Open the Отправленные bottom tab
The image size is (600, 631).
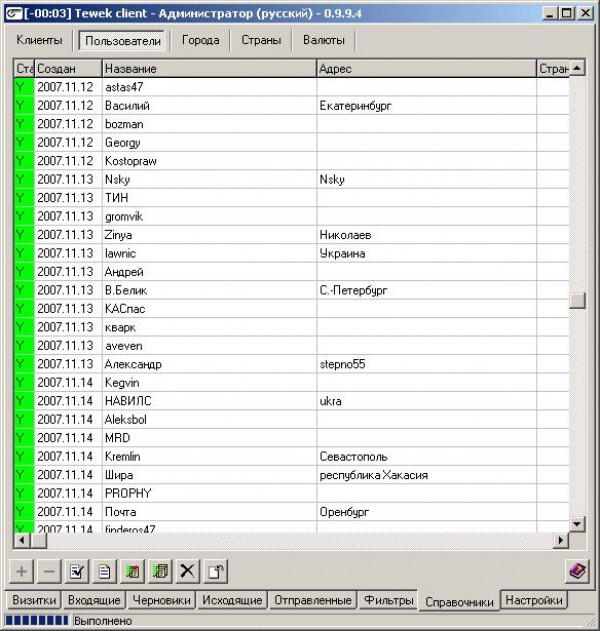(x=313, y=600)
